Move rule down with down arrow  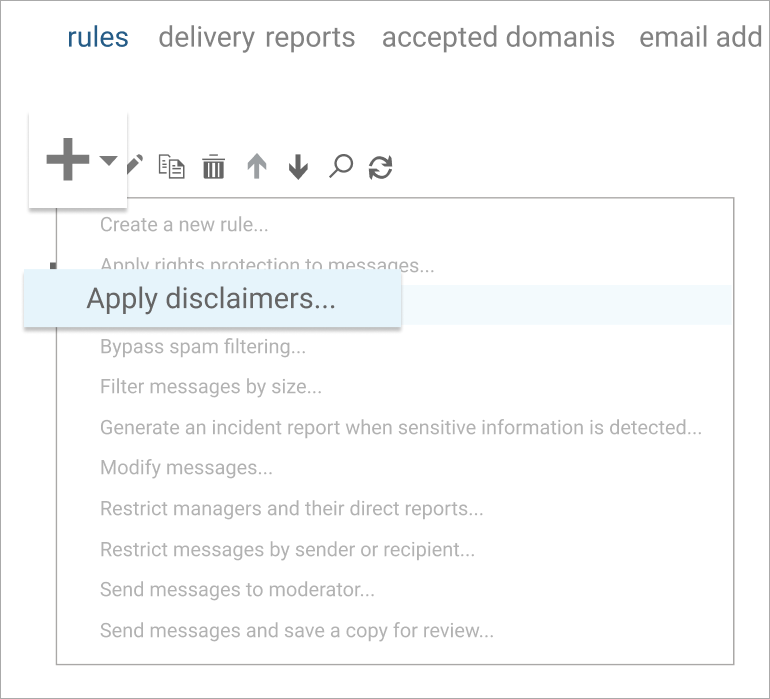(298, 167)
